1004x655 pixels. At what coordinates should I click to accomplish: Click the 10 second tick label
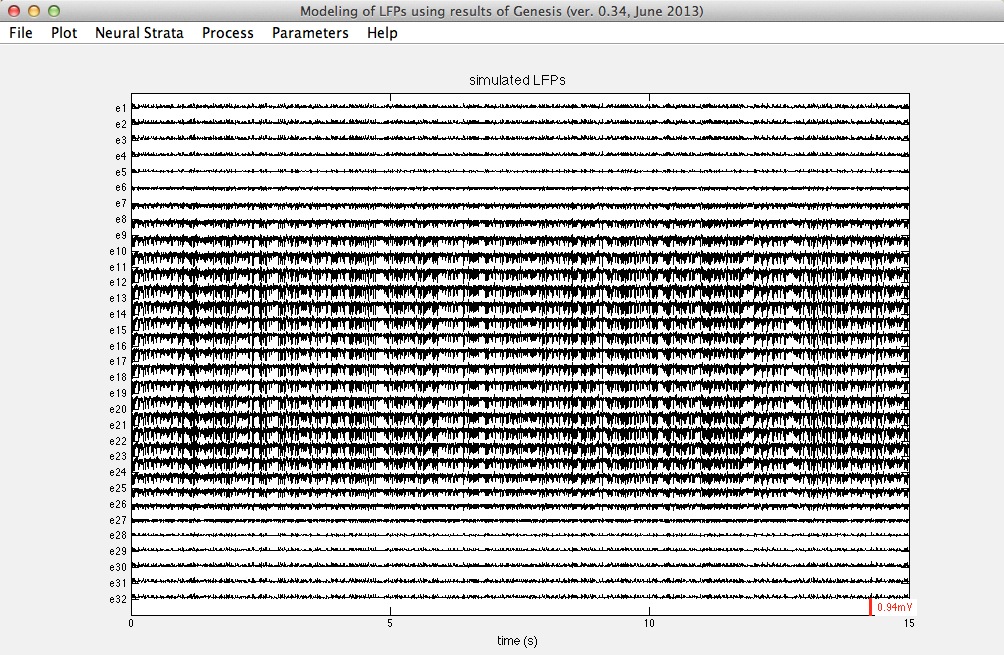[649, 624]
